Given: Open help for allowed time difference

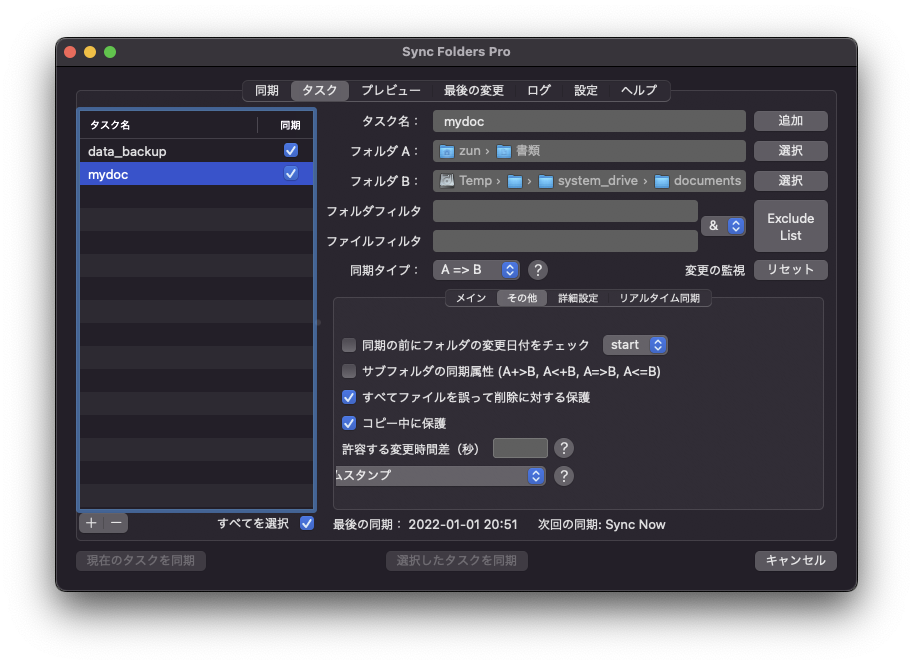Looking at the screenshot, I should click(564, 448).
